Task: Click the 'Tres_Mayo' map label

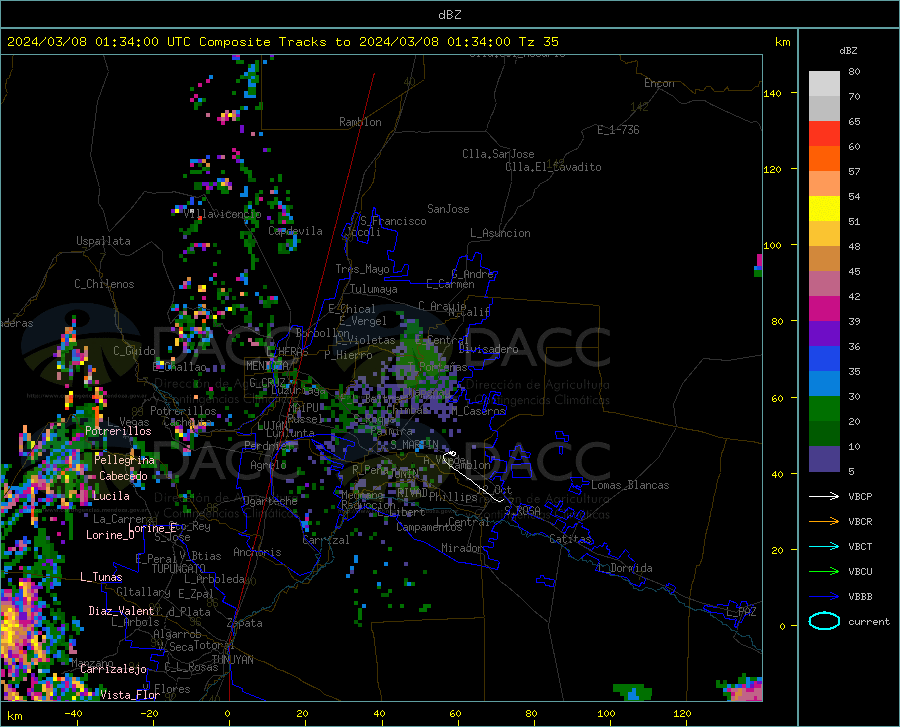Action: click(362, 269)
